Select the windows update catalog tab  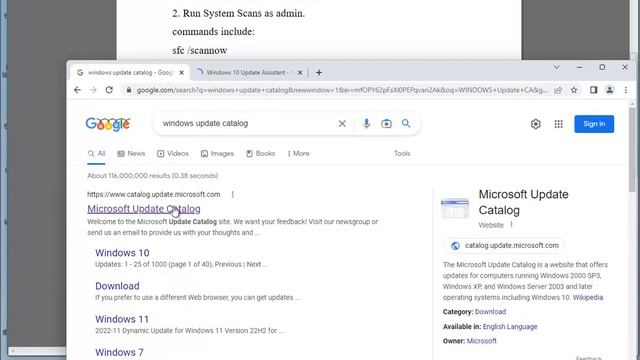[130, 73]
